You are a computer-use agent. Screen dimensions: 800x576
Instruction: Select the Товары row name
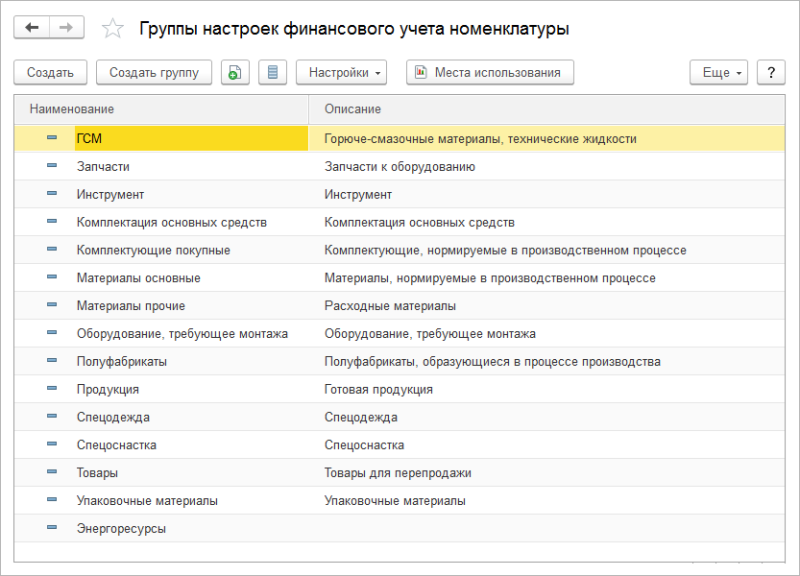pos(97,472)
